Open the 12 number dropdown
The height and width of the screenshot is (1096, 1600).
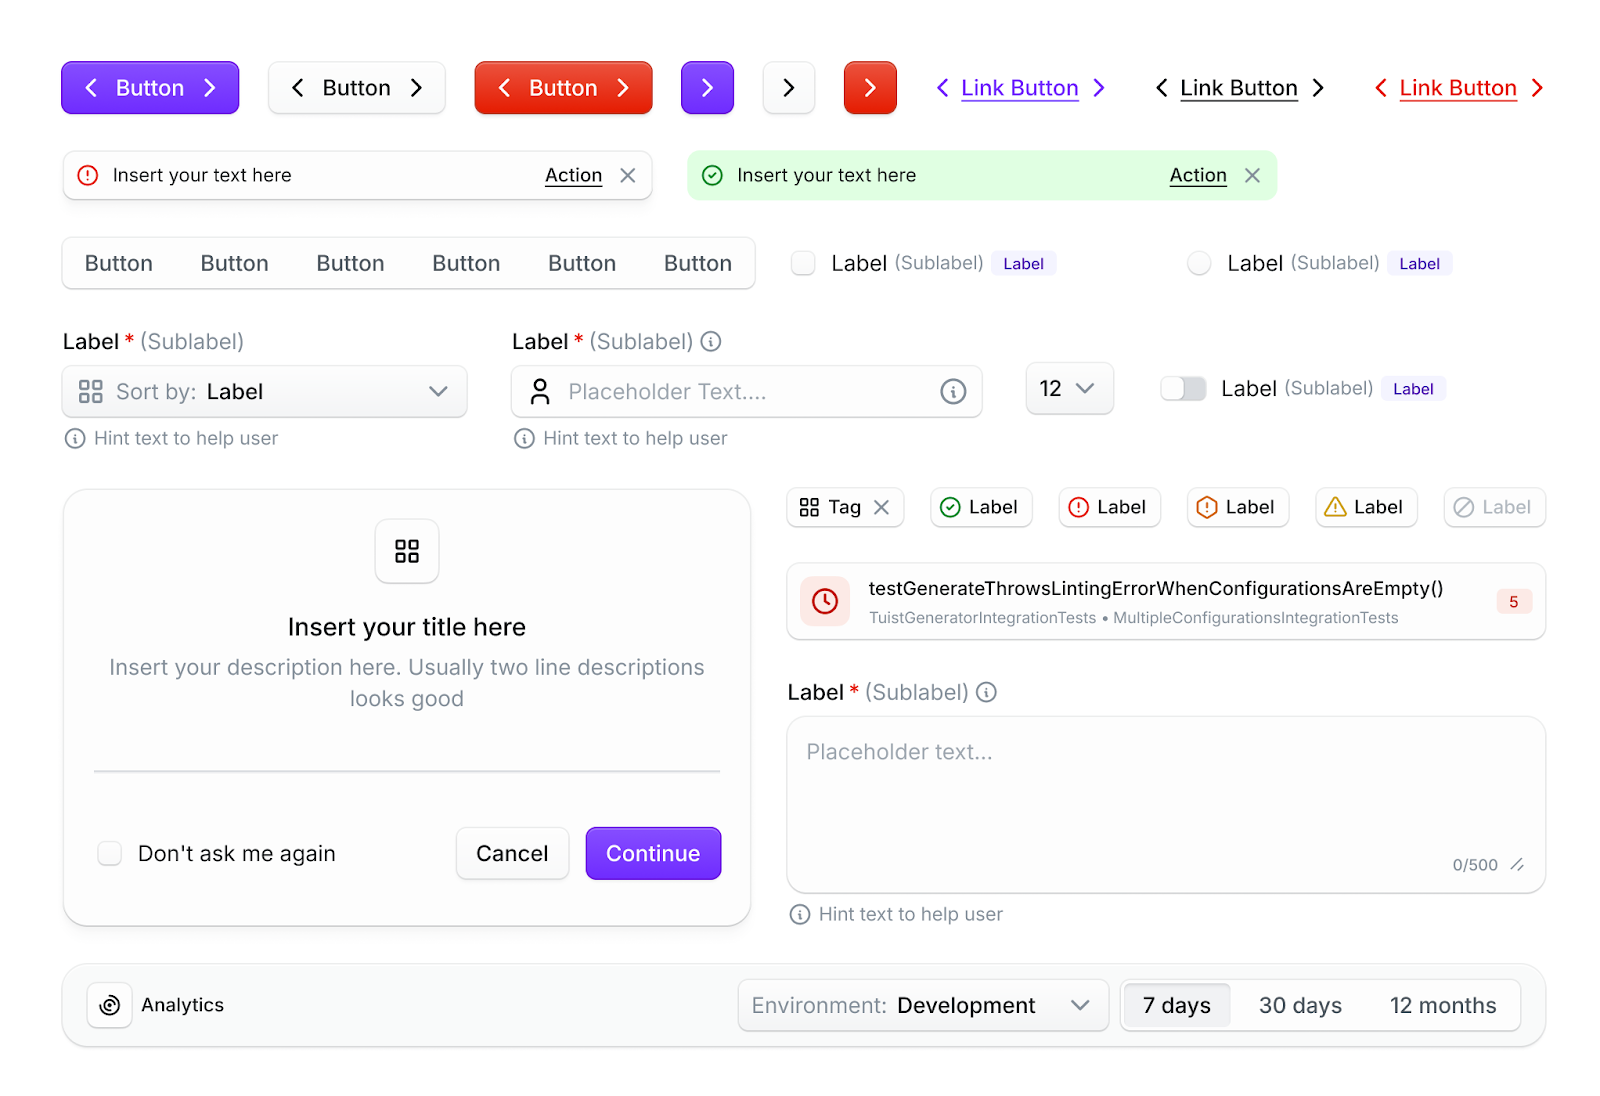pos(1069,388)
